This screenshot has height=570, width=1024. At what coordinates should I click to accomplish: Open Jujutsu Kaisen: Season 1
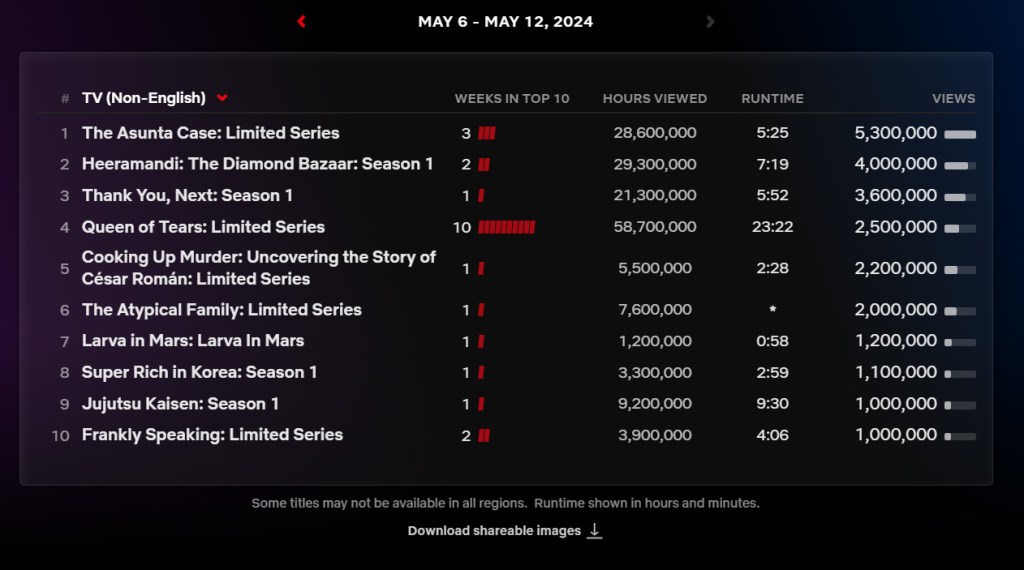180,404
